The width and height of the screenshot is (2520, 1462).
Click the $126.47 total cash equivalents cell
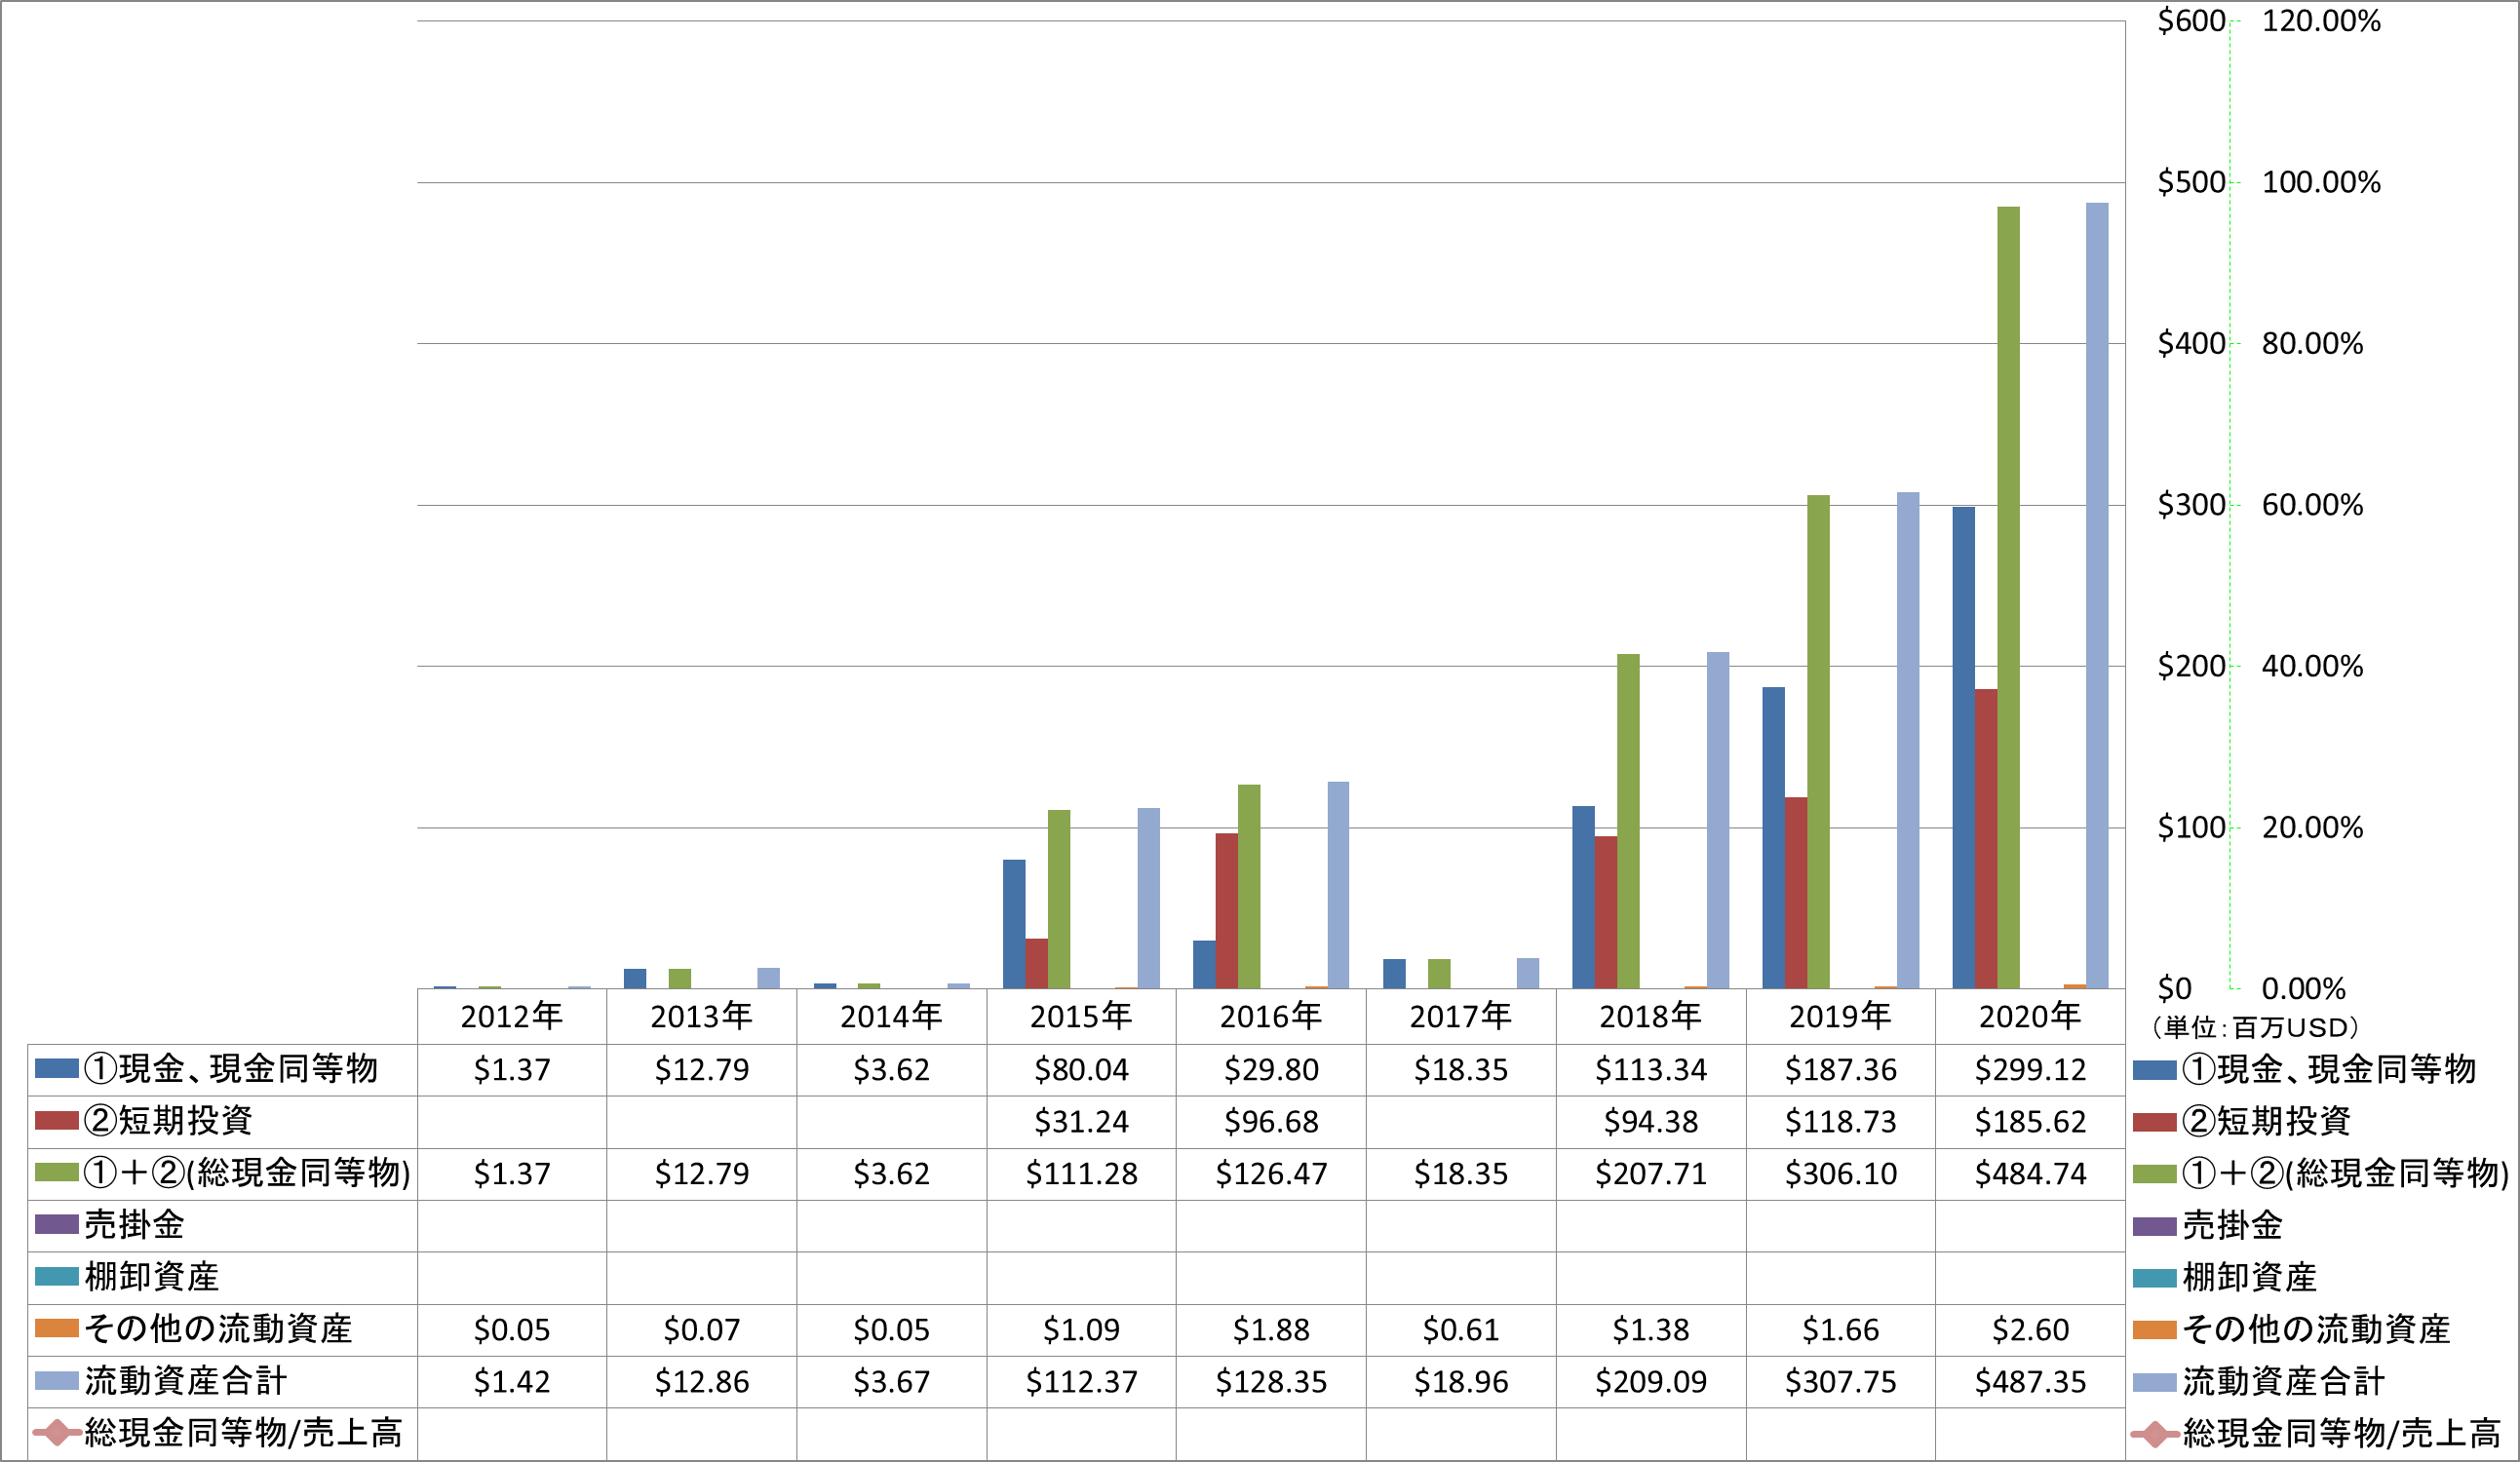pyautogui.click(x=1271, y=1174)
